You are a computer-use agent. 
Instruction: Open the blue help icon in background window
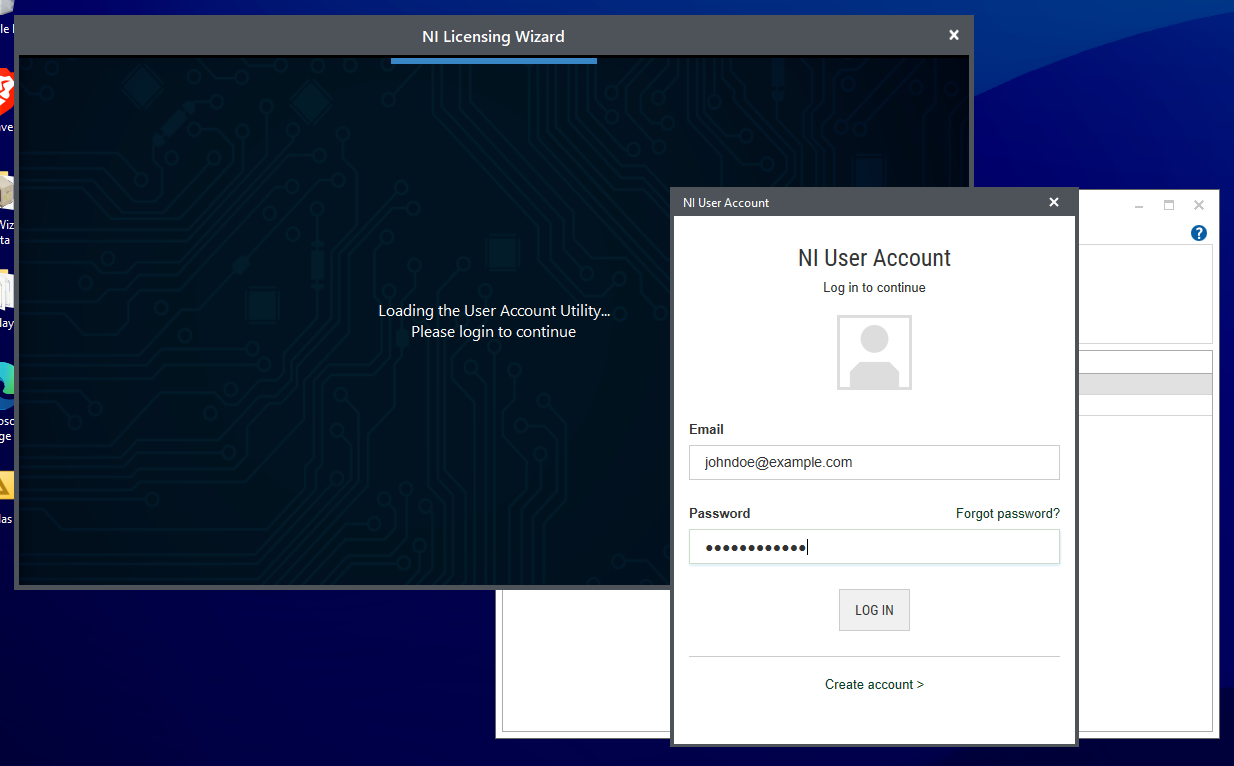click(1199, 233)
